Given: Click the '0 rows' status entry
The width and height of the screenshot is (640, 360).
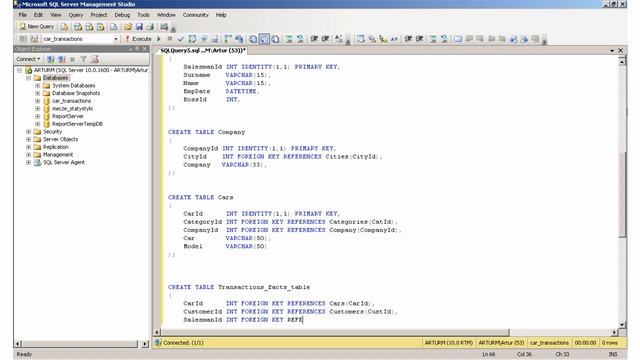Looking at the screenshot, I should click(609, 343).
